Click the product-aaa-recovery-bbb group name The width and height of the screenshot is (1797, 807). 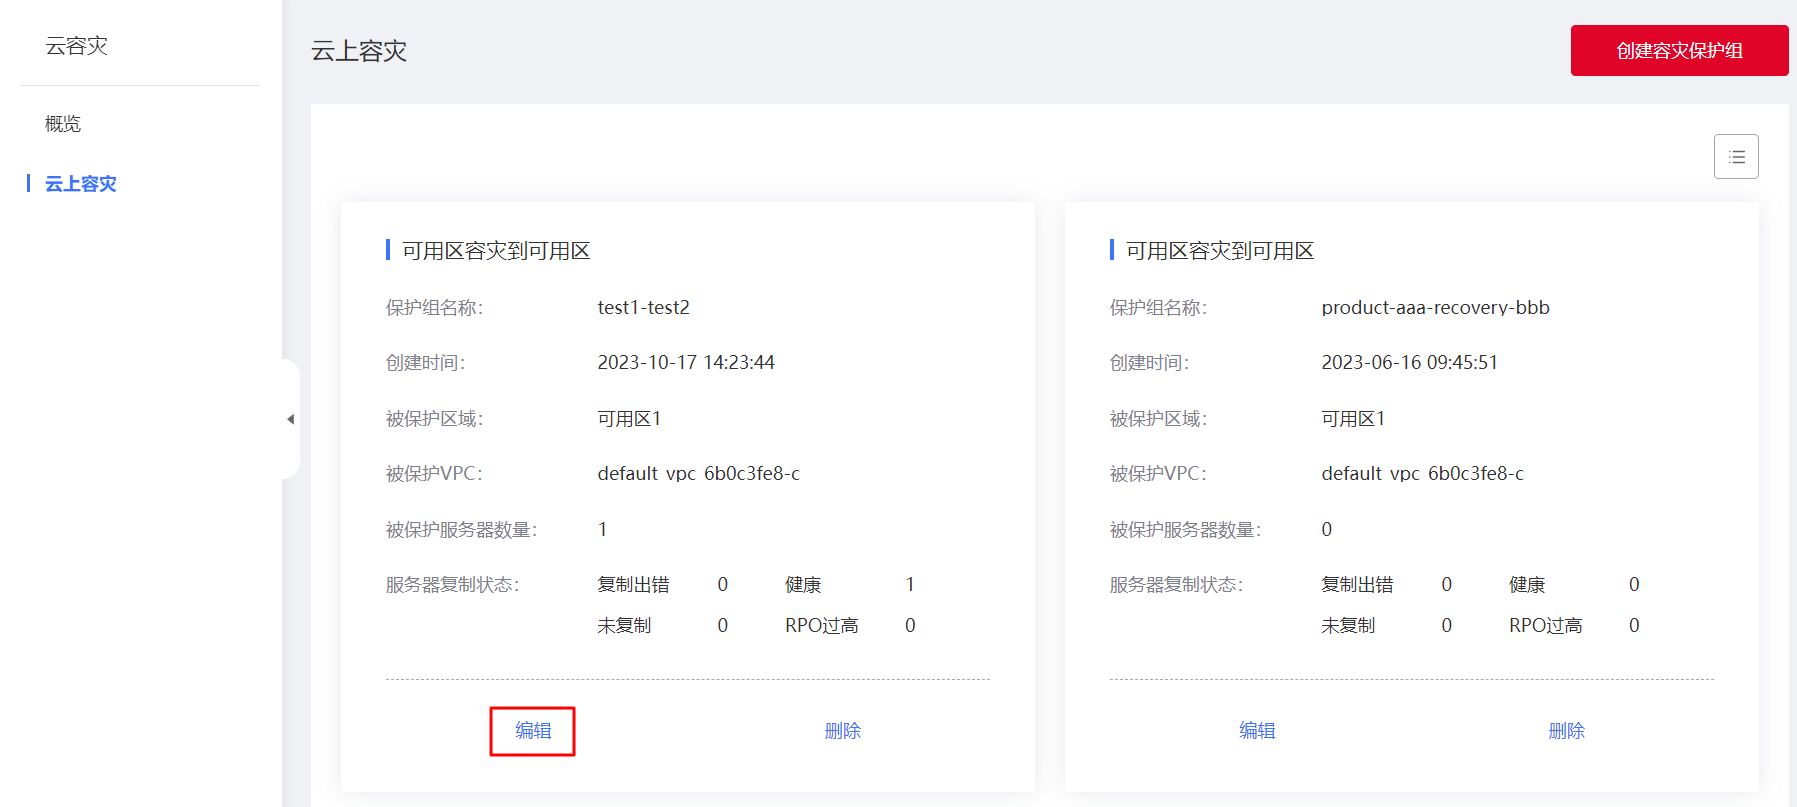(x=1434, y=308)
